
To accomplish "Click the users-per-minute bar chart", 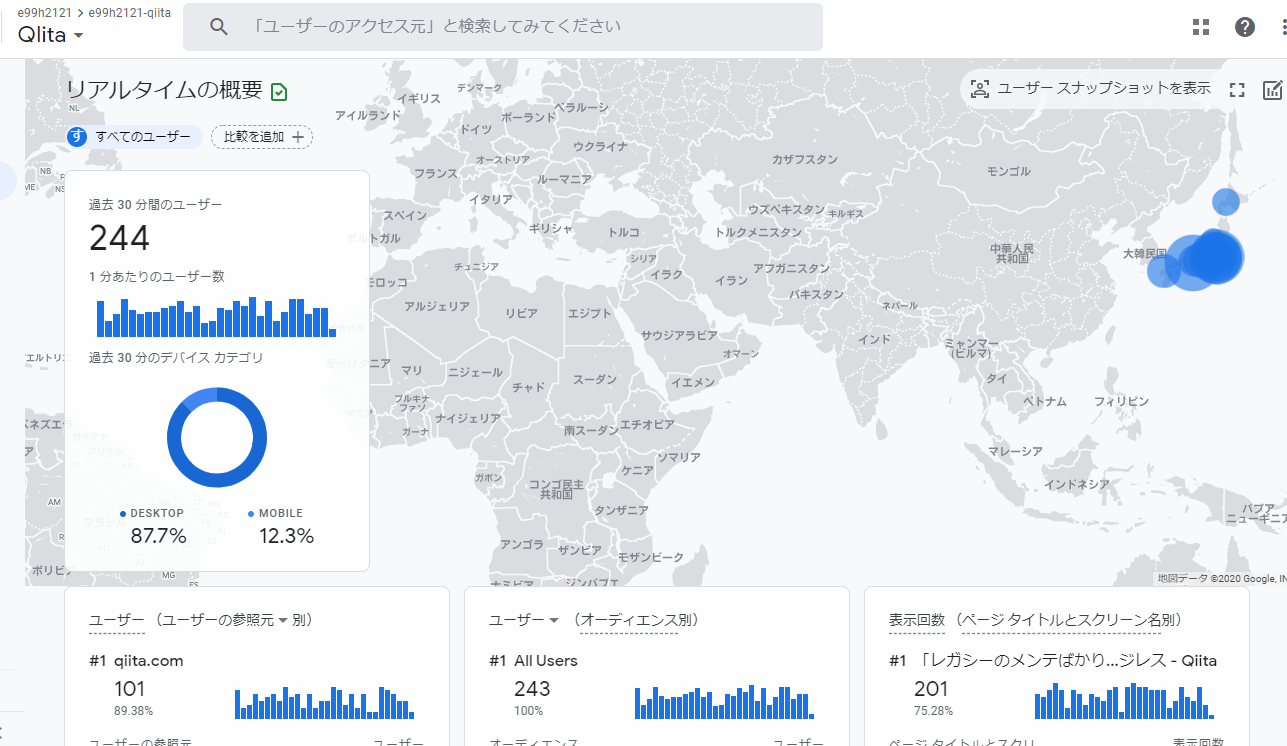I will coord(216,316).
